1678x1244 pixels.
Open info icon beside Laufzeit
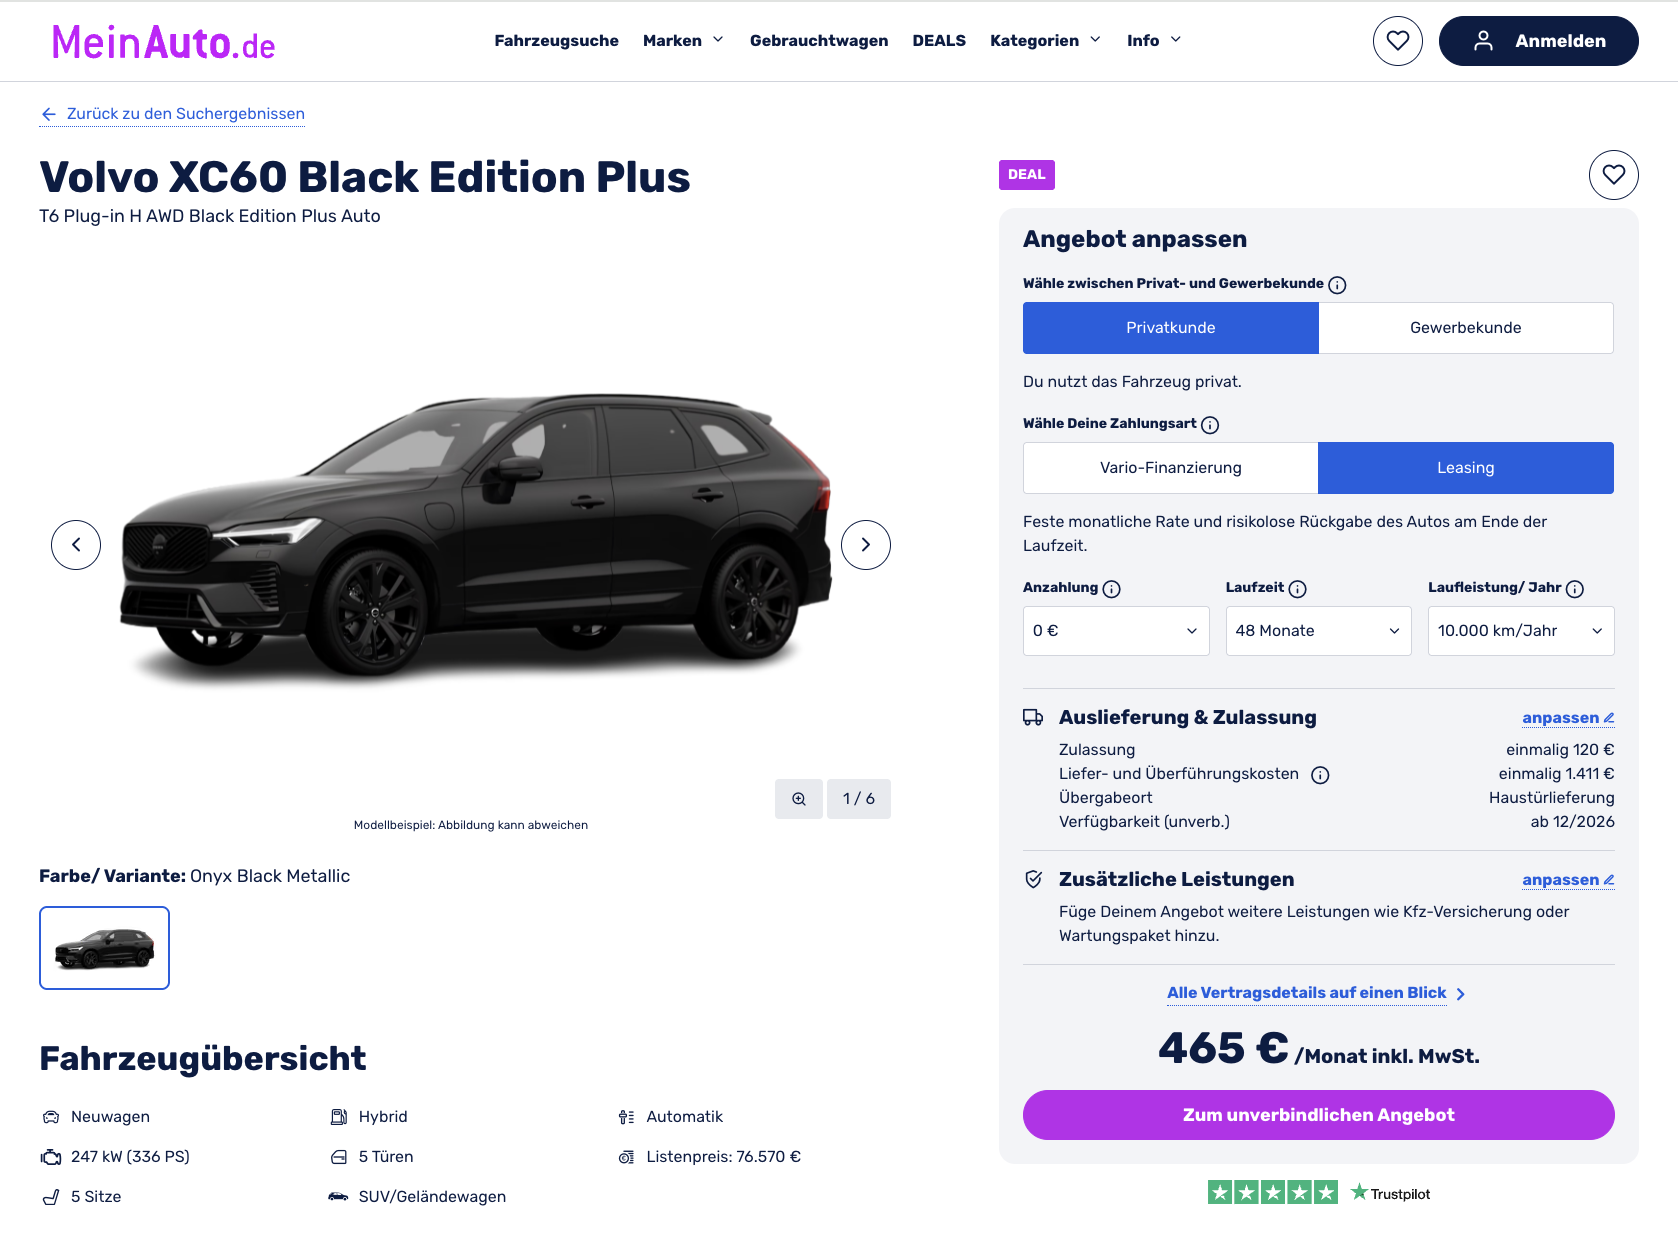point(1297,589)
